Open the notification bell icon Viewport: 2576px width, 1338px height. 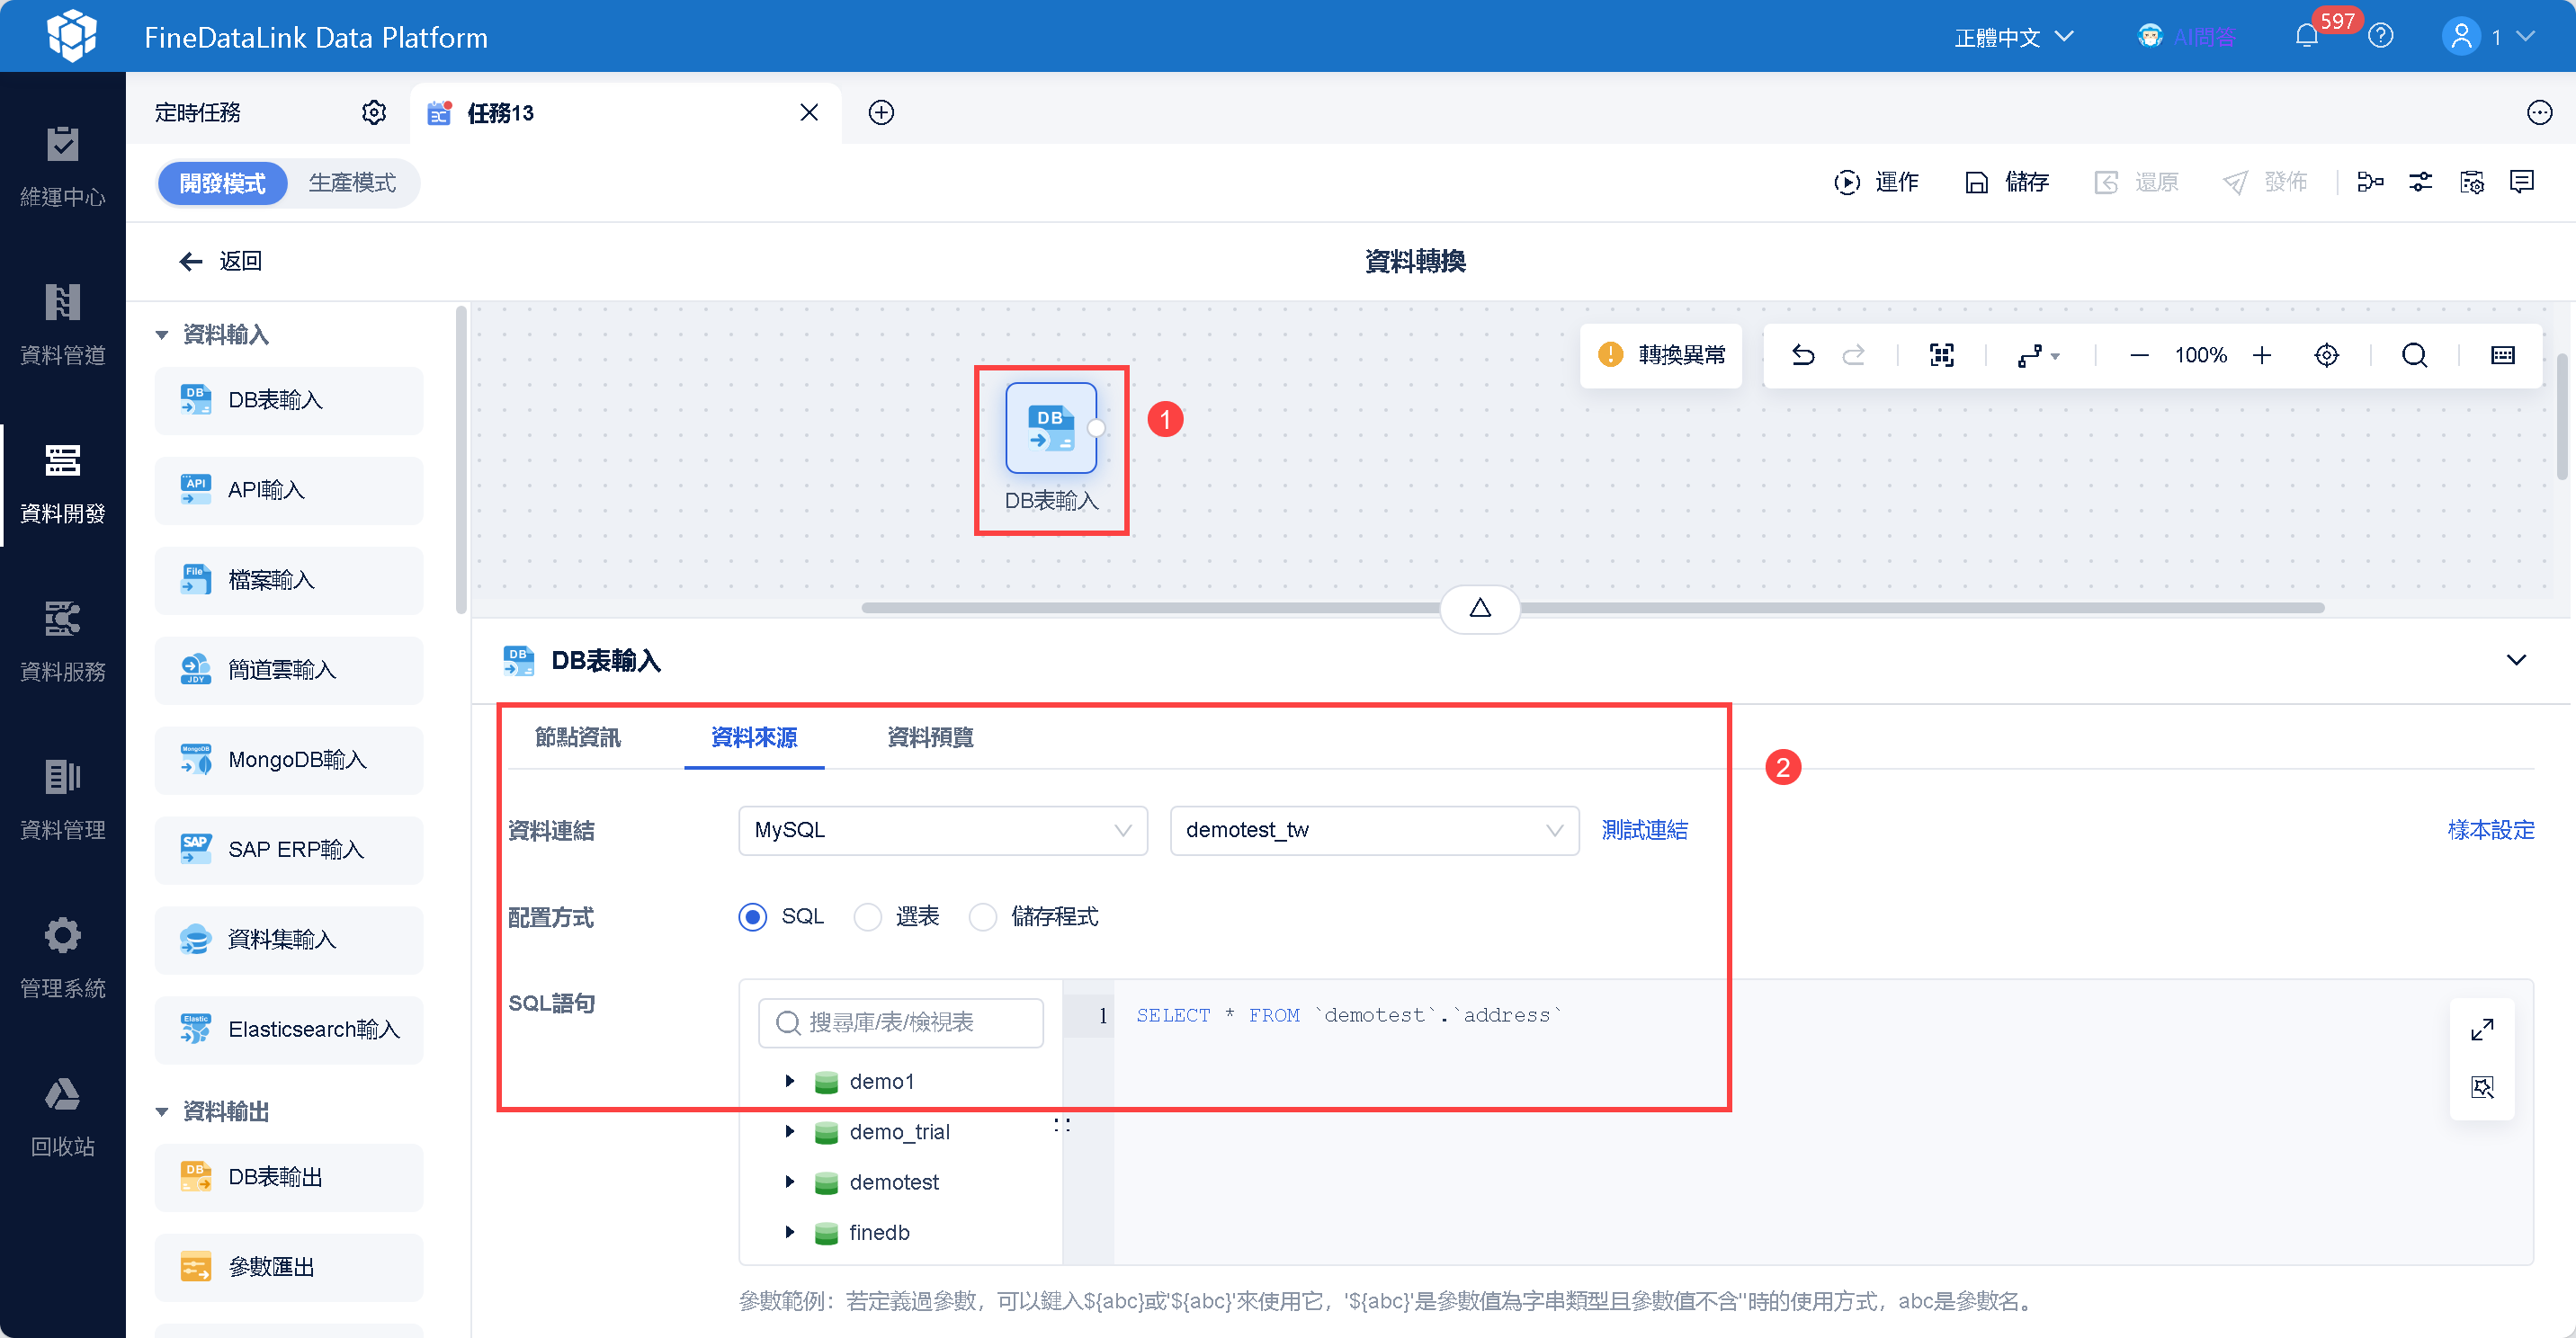point(2306,37)
